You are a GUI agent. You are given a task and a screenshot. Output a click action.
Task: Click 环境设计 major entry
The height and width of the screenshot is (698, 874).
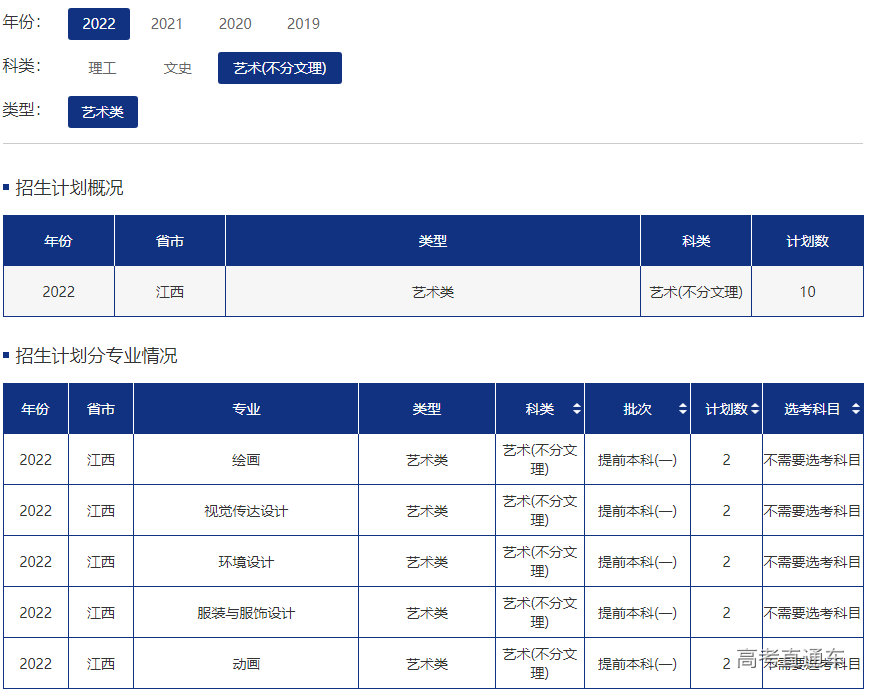pyautogui.click(x=246, y=562)
